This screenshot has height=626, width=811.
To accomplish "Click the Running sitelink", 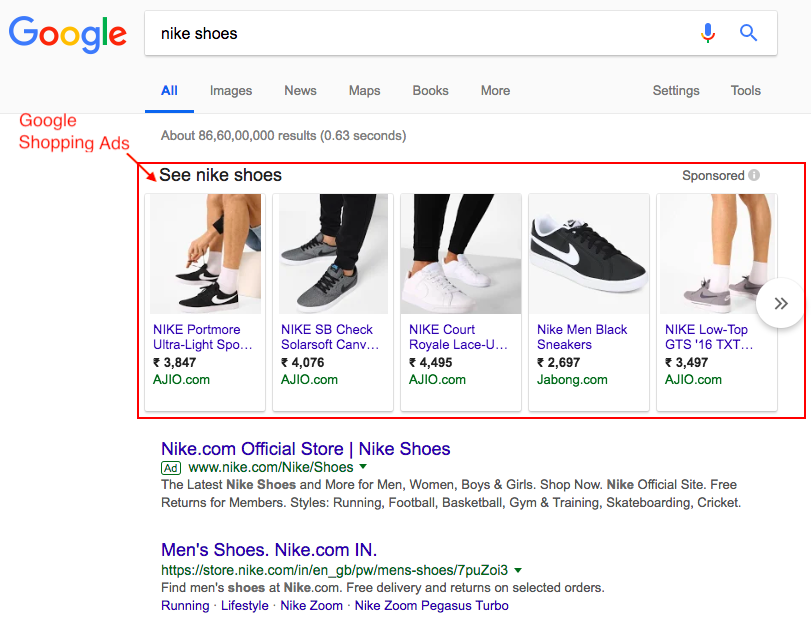I will click(x=185, y=605).
